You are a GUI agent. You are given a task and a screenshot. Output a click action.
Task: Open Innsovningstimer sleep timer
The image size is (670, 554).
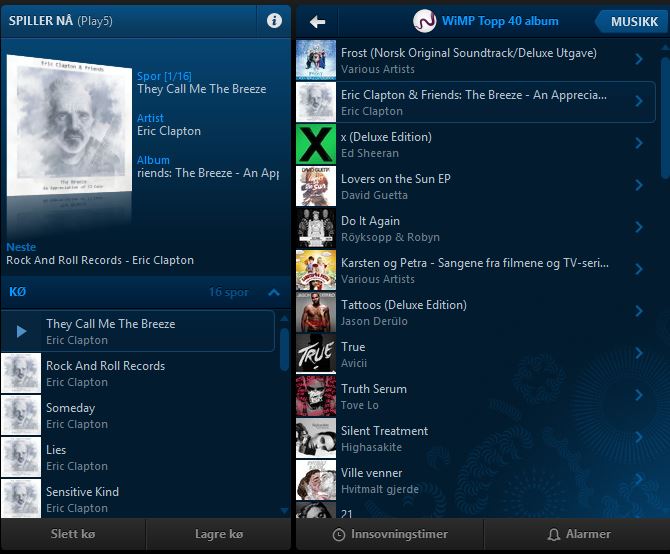tap(390, 534)
